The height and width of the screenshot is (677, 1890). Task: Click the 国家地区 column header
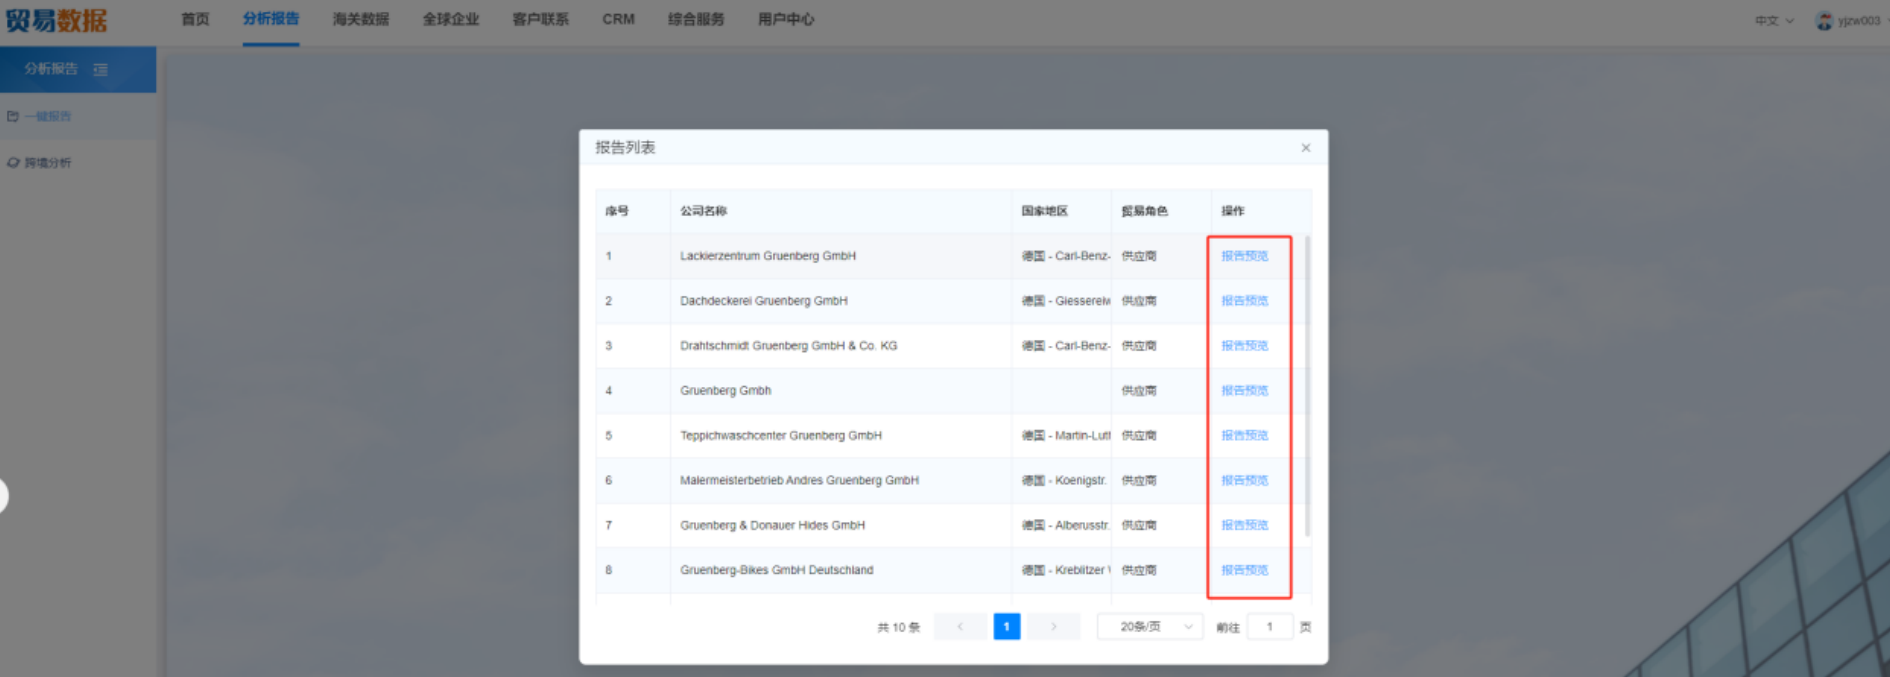click(x=1045, y=211)
